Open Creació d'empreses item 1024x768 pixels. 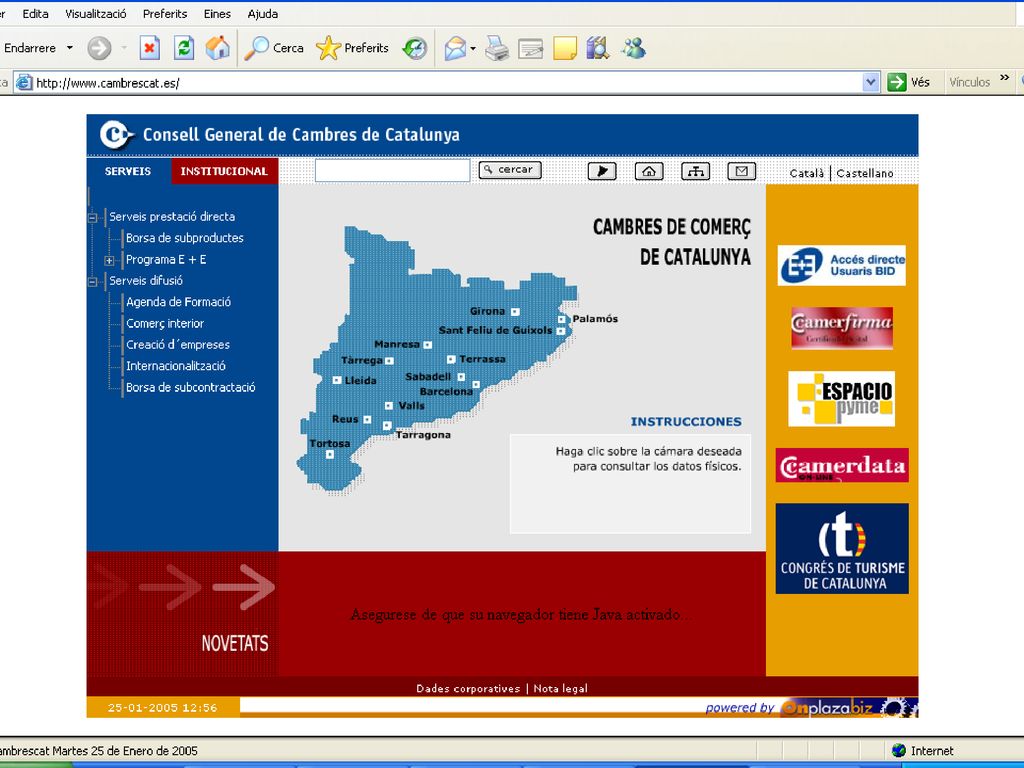pos(178,345)
